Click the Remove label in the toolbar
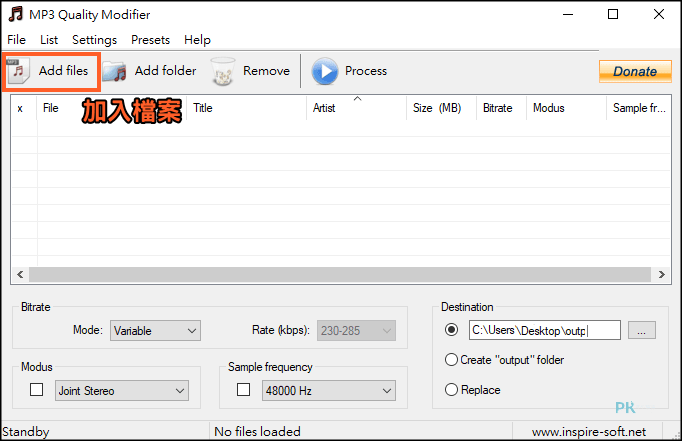 (266, 70)
